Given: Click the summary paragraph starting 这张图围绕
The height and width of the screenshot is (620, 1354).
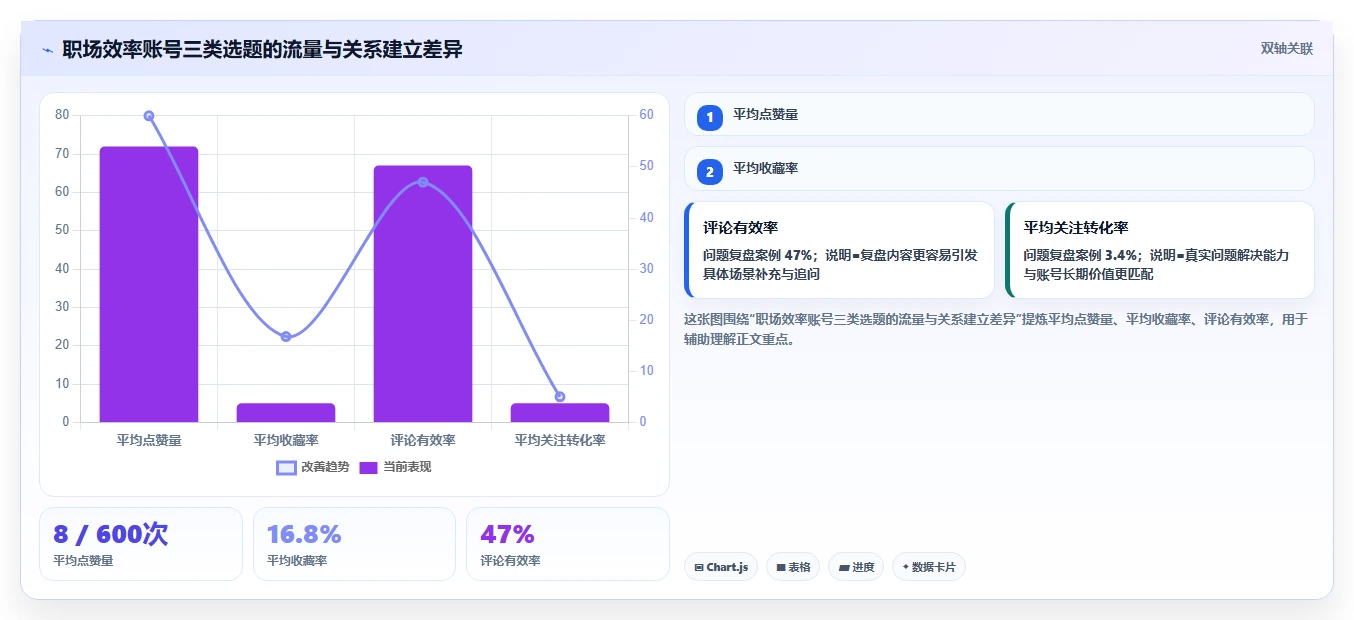Looking at the screenshot, I should 995,329.
